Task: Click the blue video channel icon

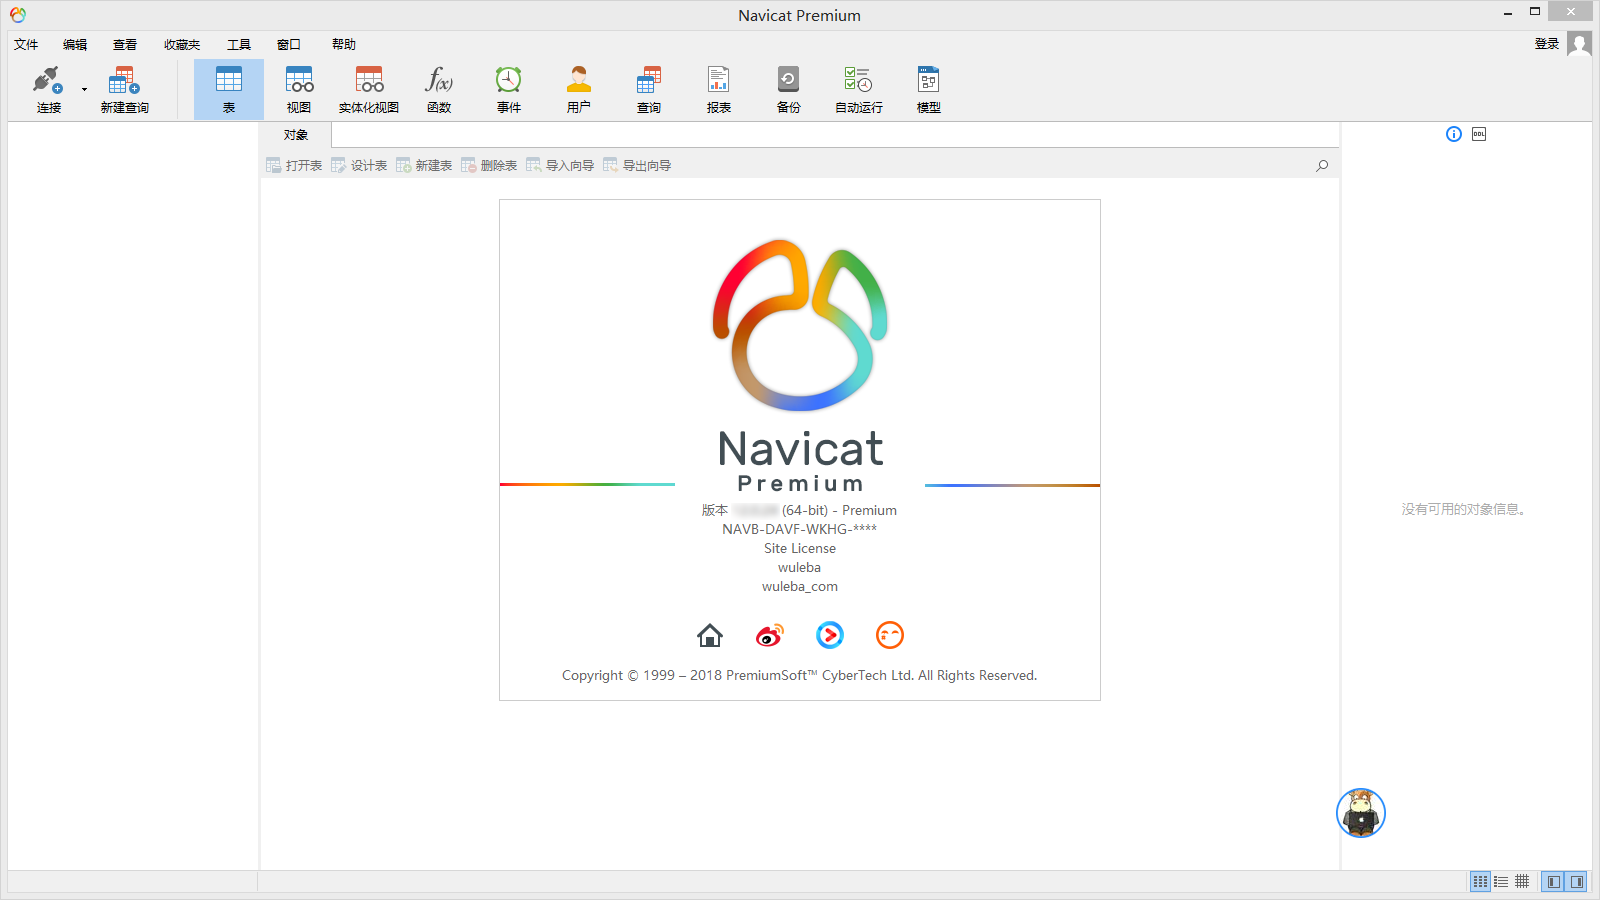Action: tap(830, 635)
